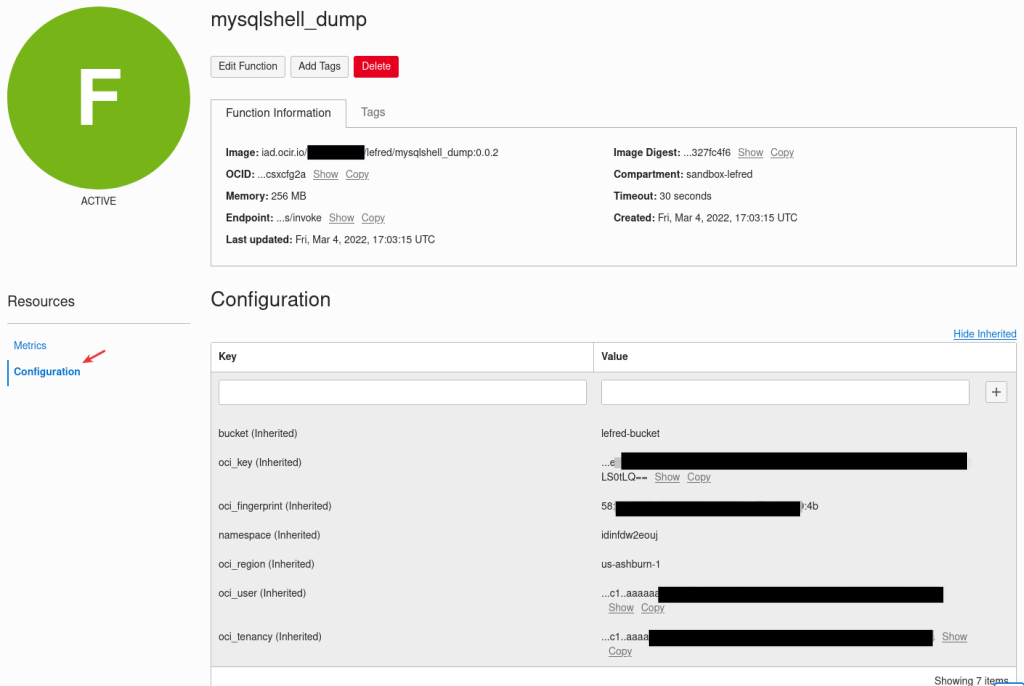The width and height of the screenshot is (1024, 686).
Task: Click the mysqlshell_dump page title
Action: click(x=289, y=20)
